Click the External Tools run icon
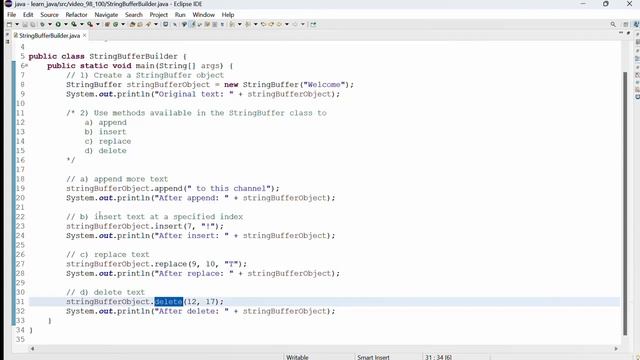This screenshot has width=640, height=360. point(90,24)
